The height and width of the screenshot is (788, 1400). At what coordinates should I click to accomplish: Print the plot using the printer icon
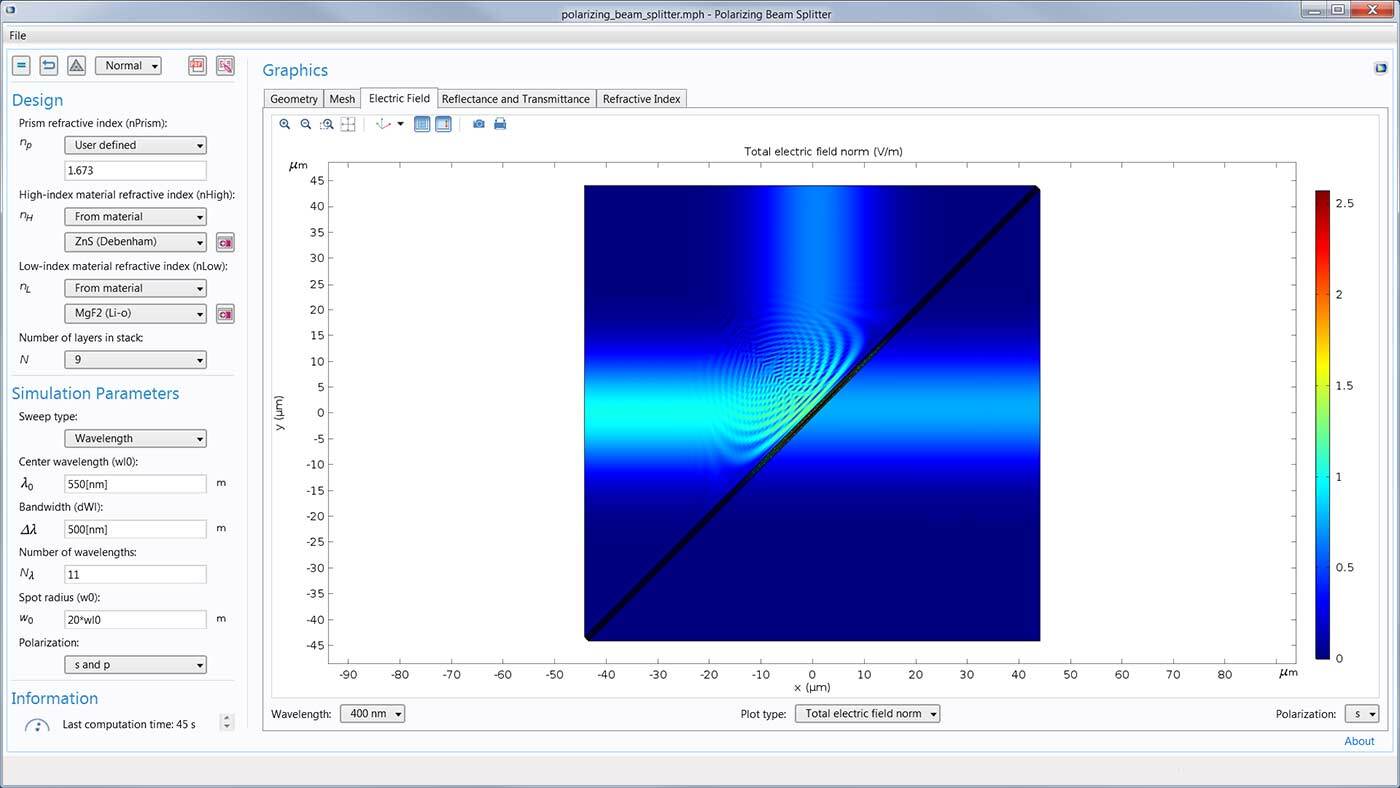[500, 124]
